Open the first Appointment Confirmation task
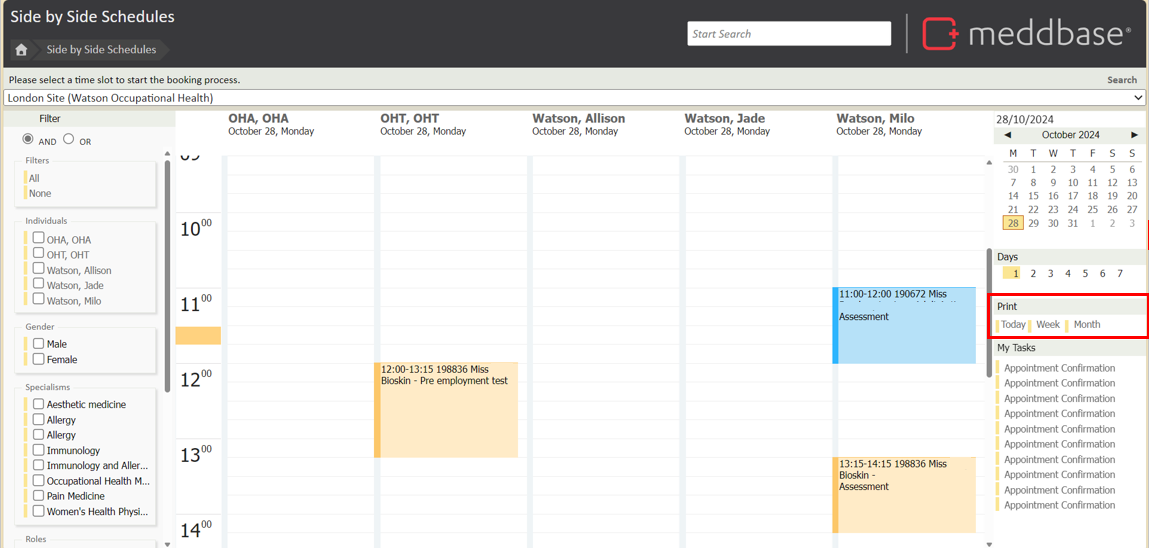 1059,368
